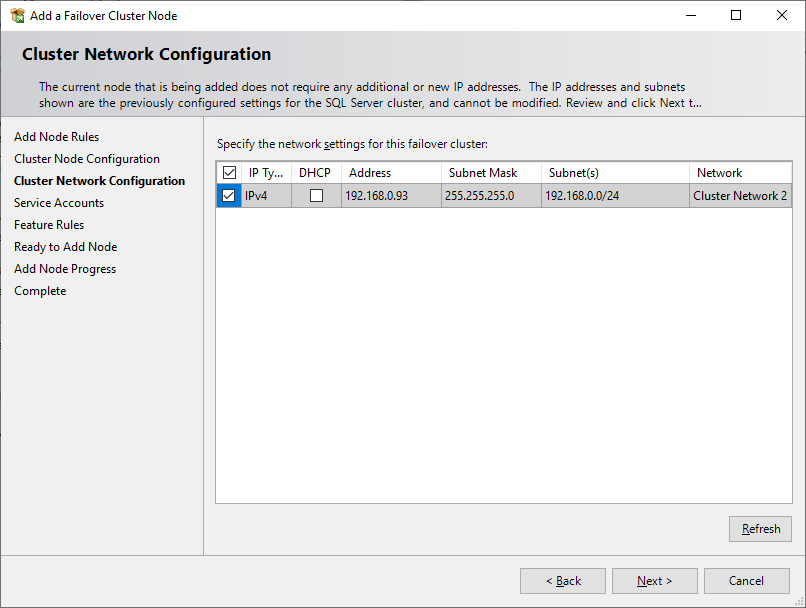Minimize the Add a Failover Cluster Node window

click(x=691, y=15)
